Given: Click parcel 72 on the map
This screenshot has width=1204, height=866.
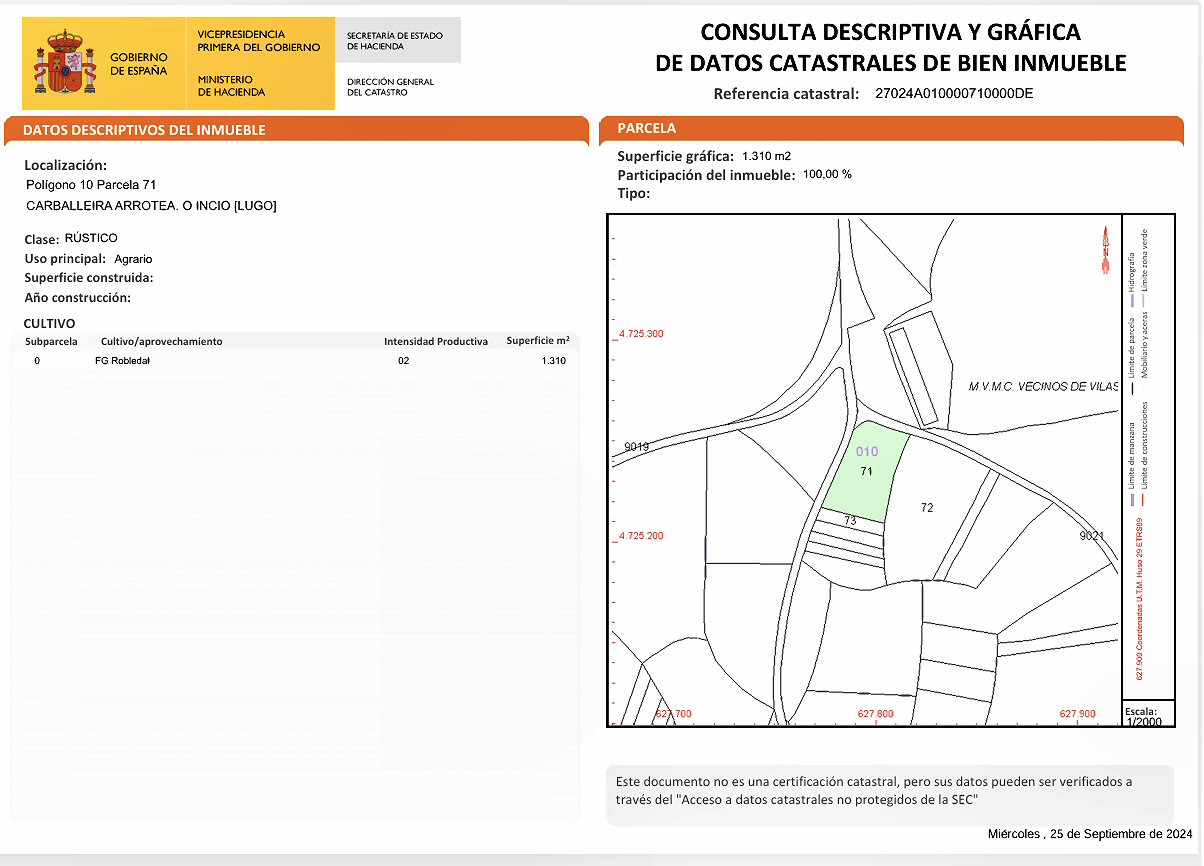Looking at the screenshot, I should point(927,508).
